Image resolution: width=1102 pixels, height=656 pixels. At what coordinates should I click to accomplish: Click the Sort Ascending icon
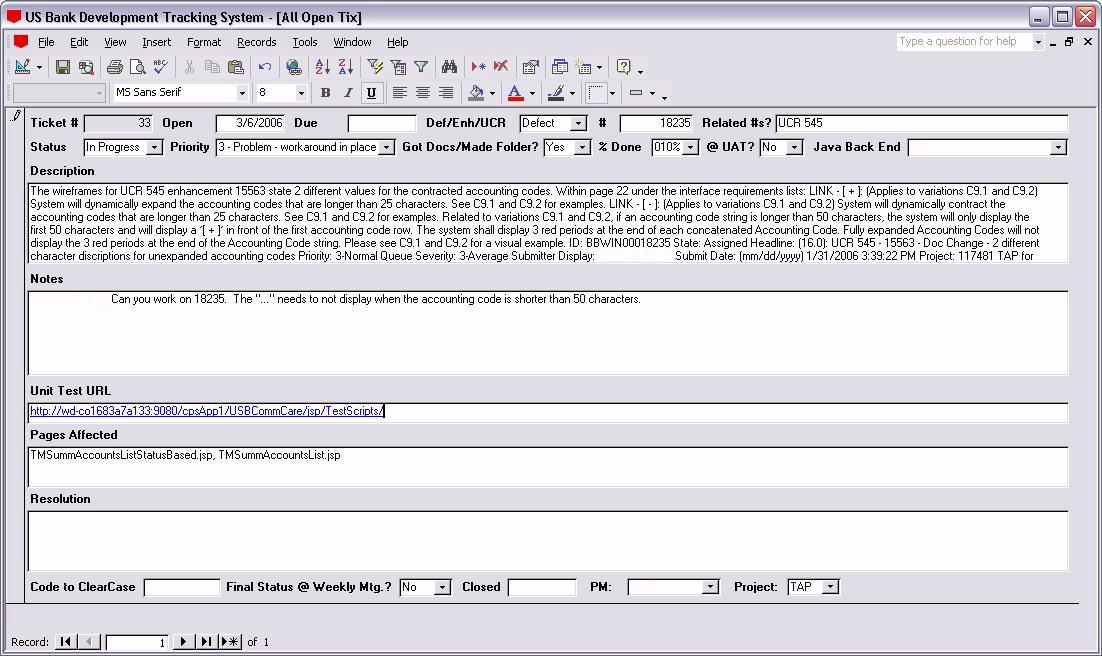pos(322,67)
